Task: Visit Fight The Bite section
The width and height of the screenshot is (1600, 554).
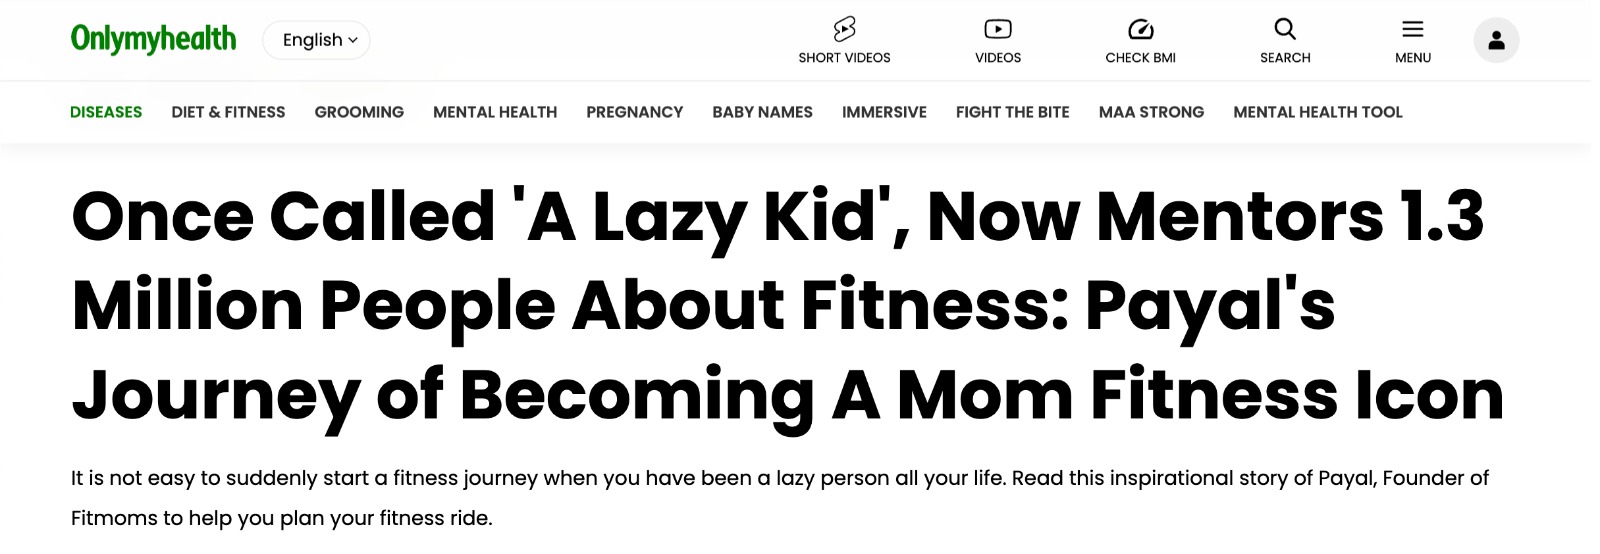Action: coord(1012,112)
